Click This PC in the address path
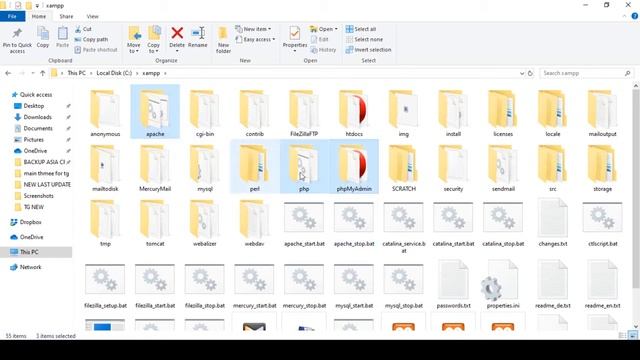This screenshot has width=640, height=360. 76,73
